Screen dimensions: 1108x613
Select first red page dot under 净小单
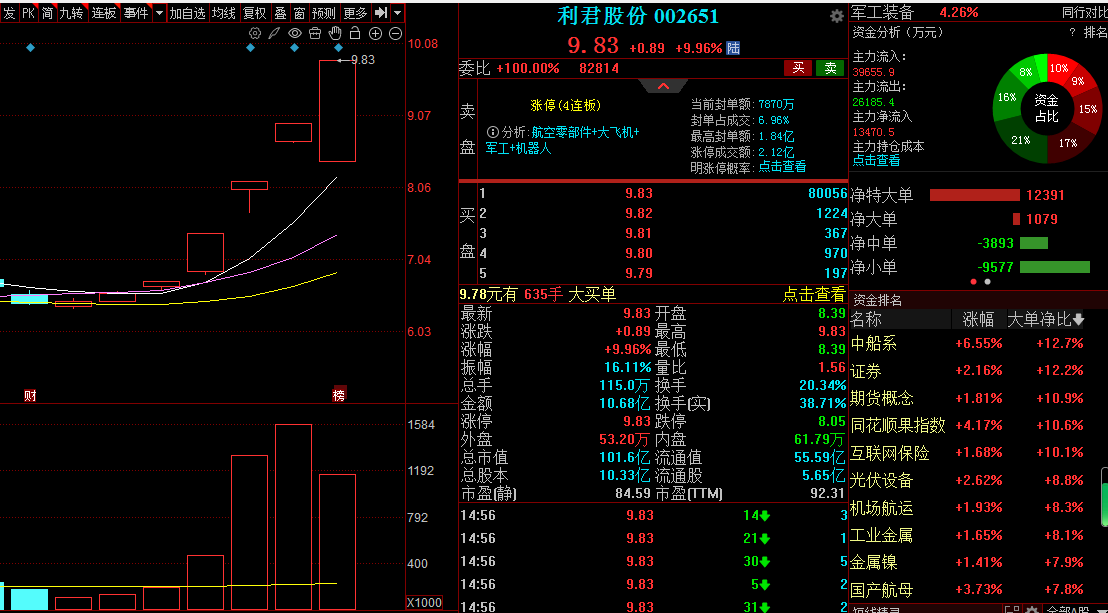pyautogui.click(x=974, y=281)
